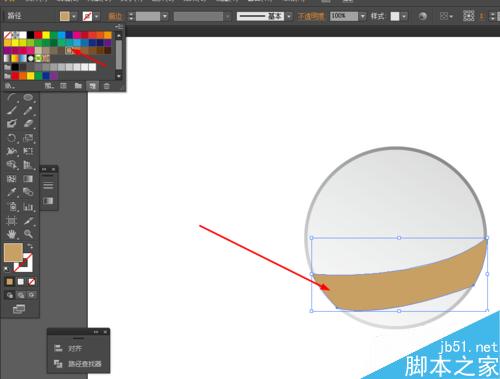Bring the toolbox Fill box to front
The image size is (500, 379).
13,252
